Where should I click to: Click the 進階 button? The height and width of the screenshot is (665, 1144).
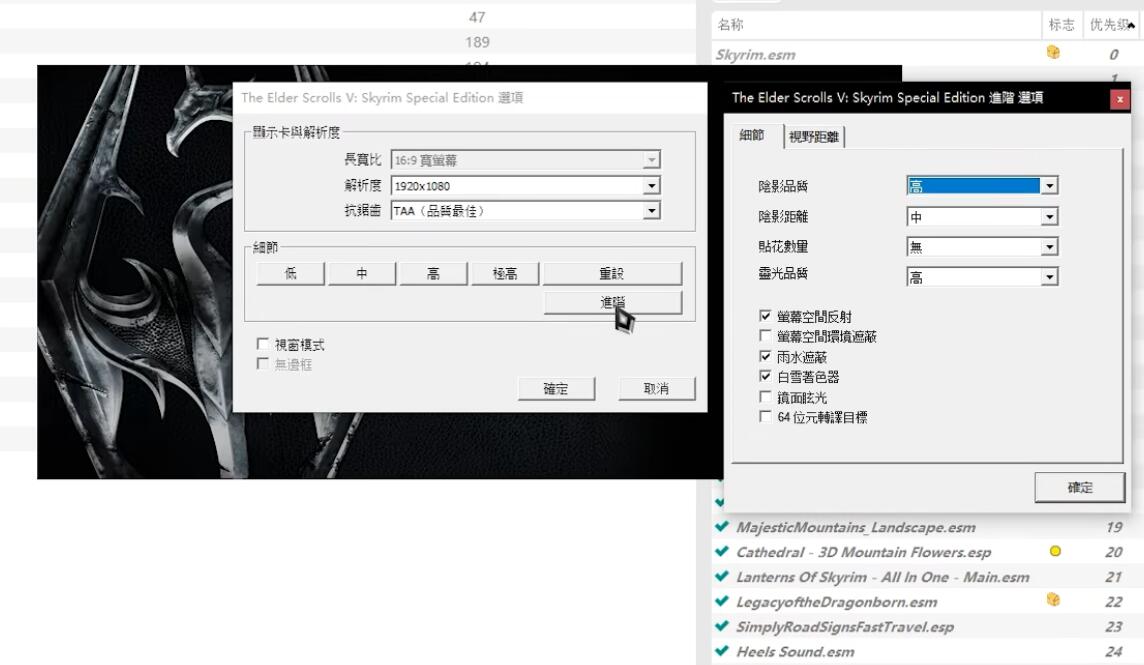[612, 302]
